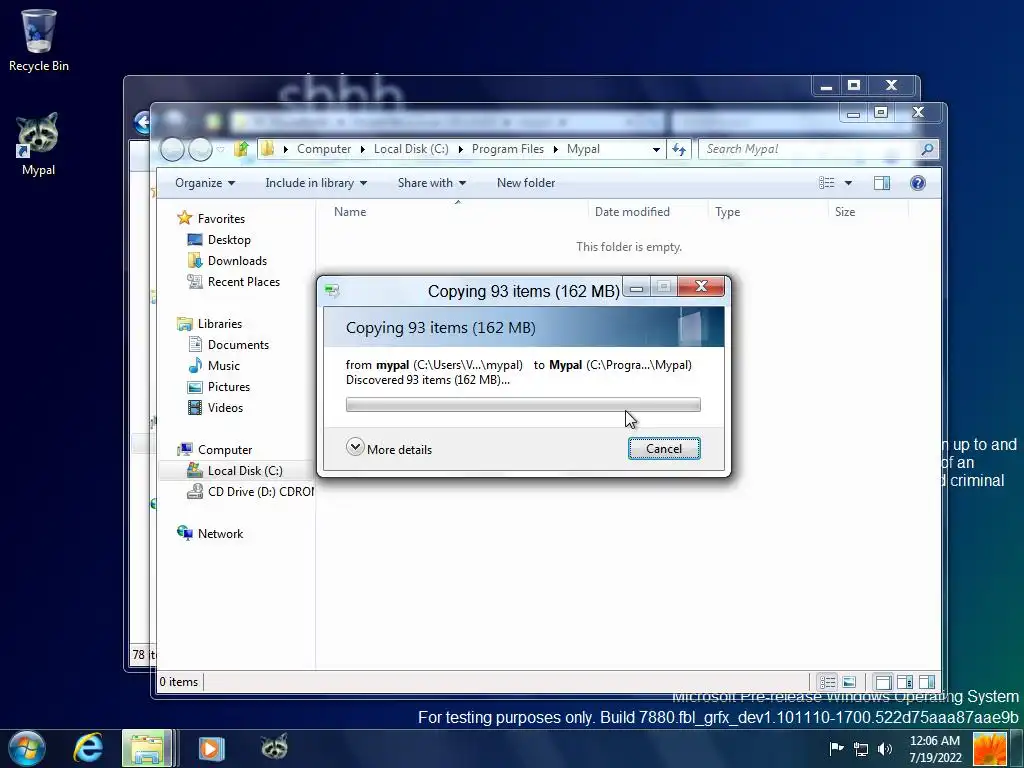Expand More details in copy dialog
The height and width of the screenshot is (768, 1024).
coord(389,449)
